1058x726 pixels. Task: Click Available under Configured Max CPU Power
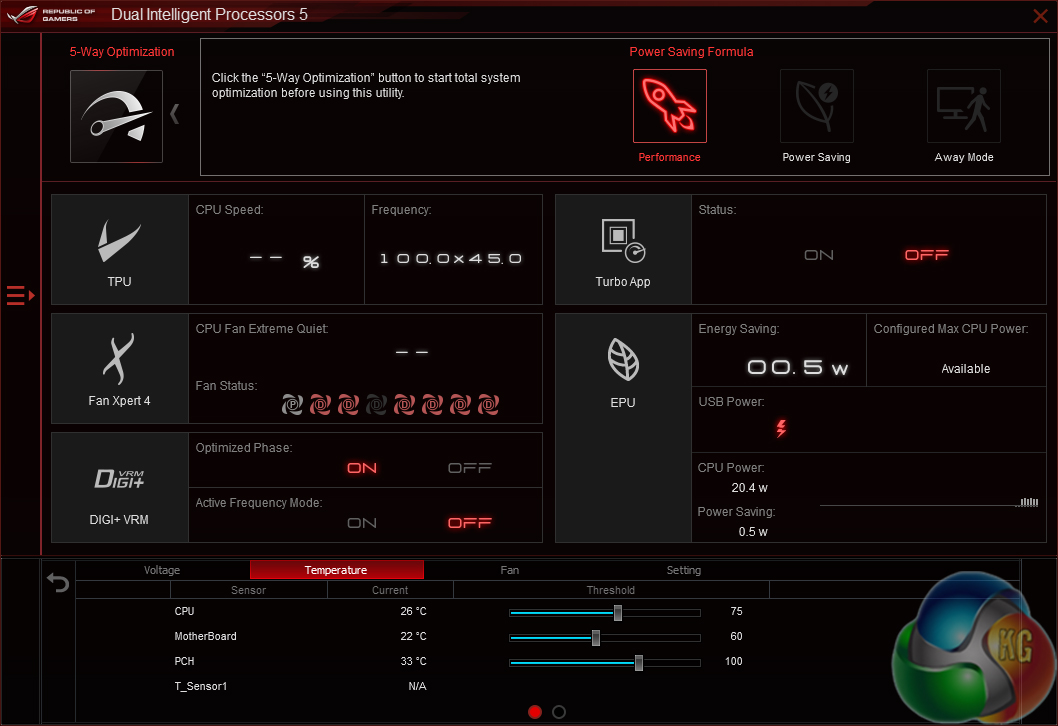pyautogui.click(x=966, y=369)
